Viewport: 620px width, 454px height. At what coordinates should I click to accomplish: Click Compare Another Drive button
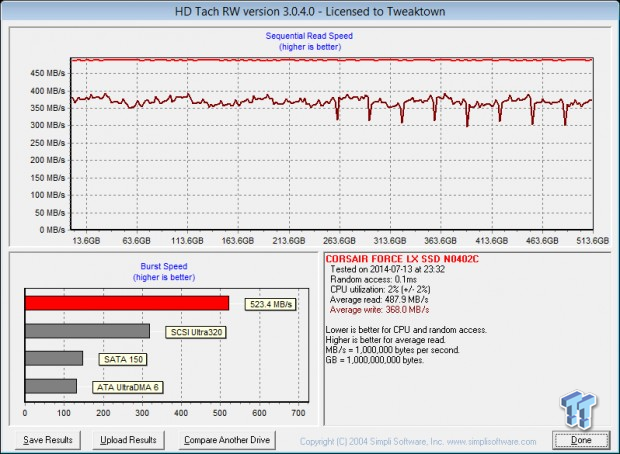[227, 440]
